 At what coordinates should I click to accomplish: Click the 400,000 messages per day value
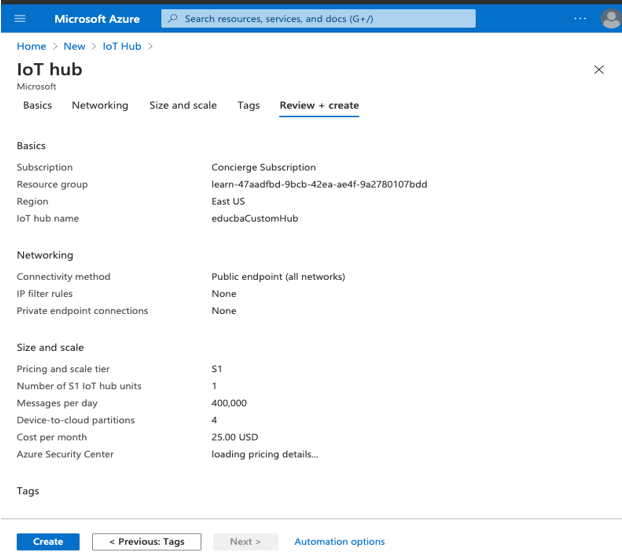coord(229,403)
